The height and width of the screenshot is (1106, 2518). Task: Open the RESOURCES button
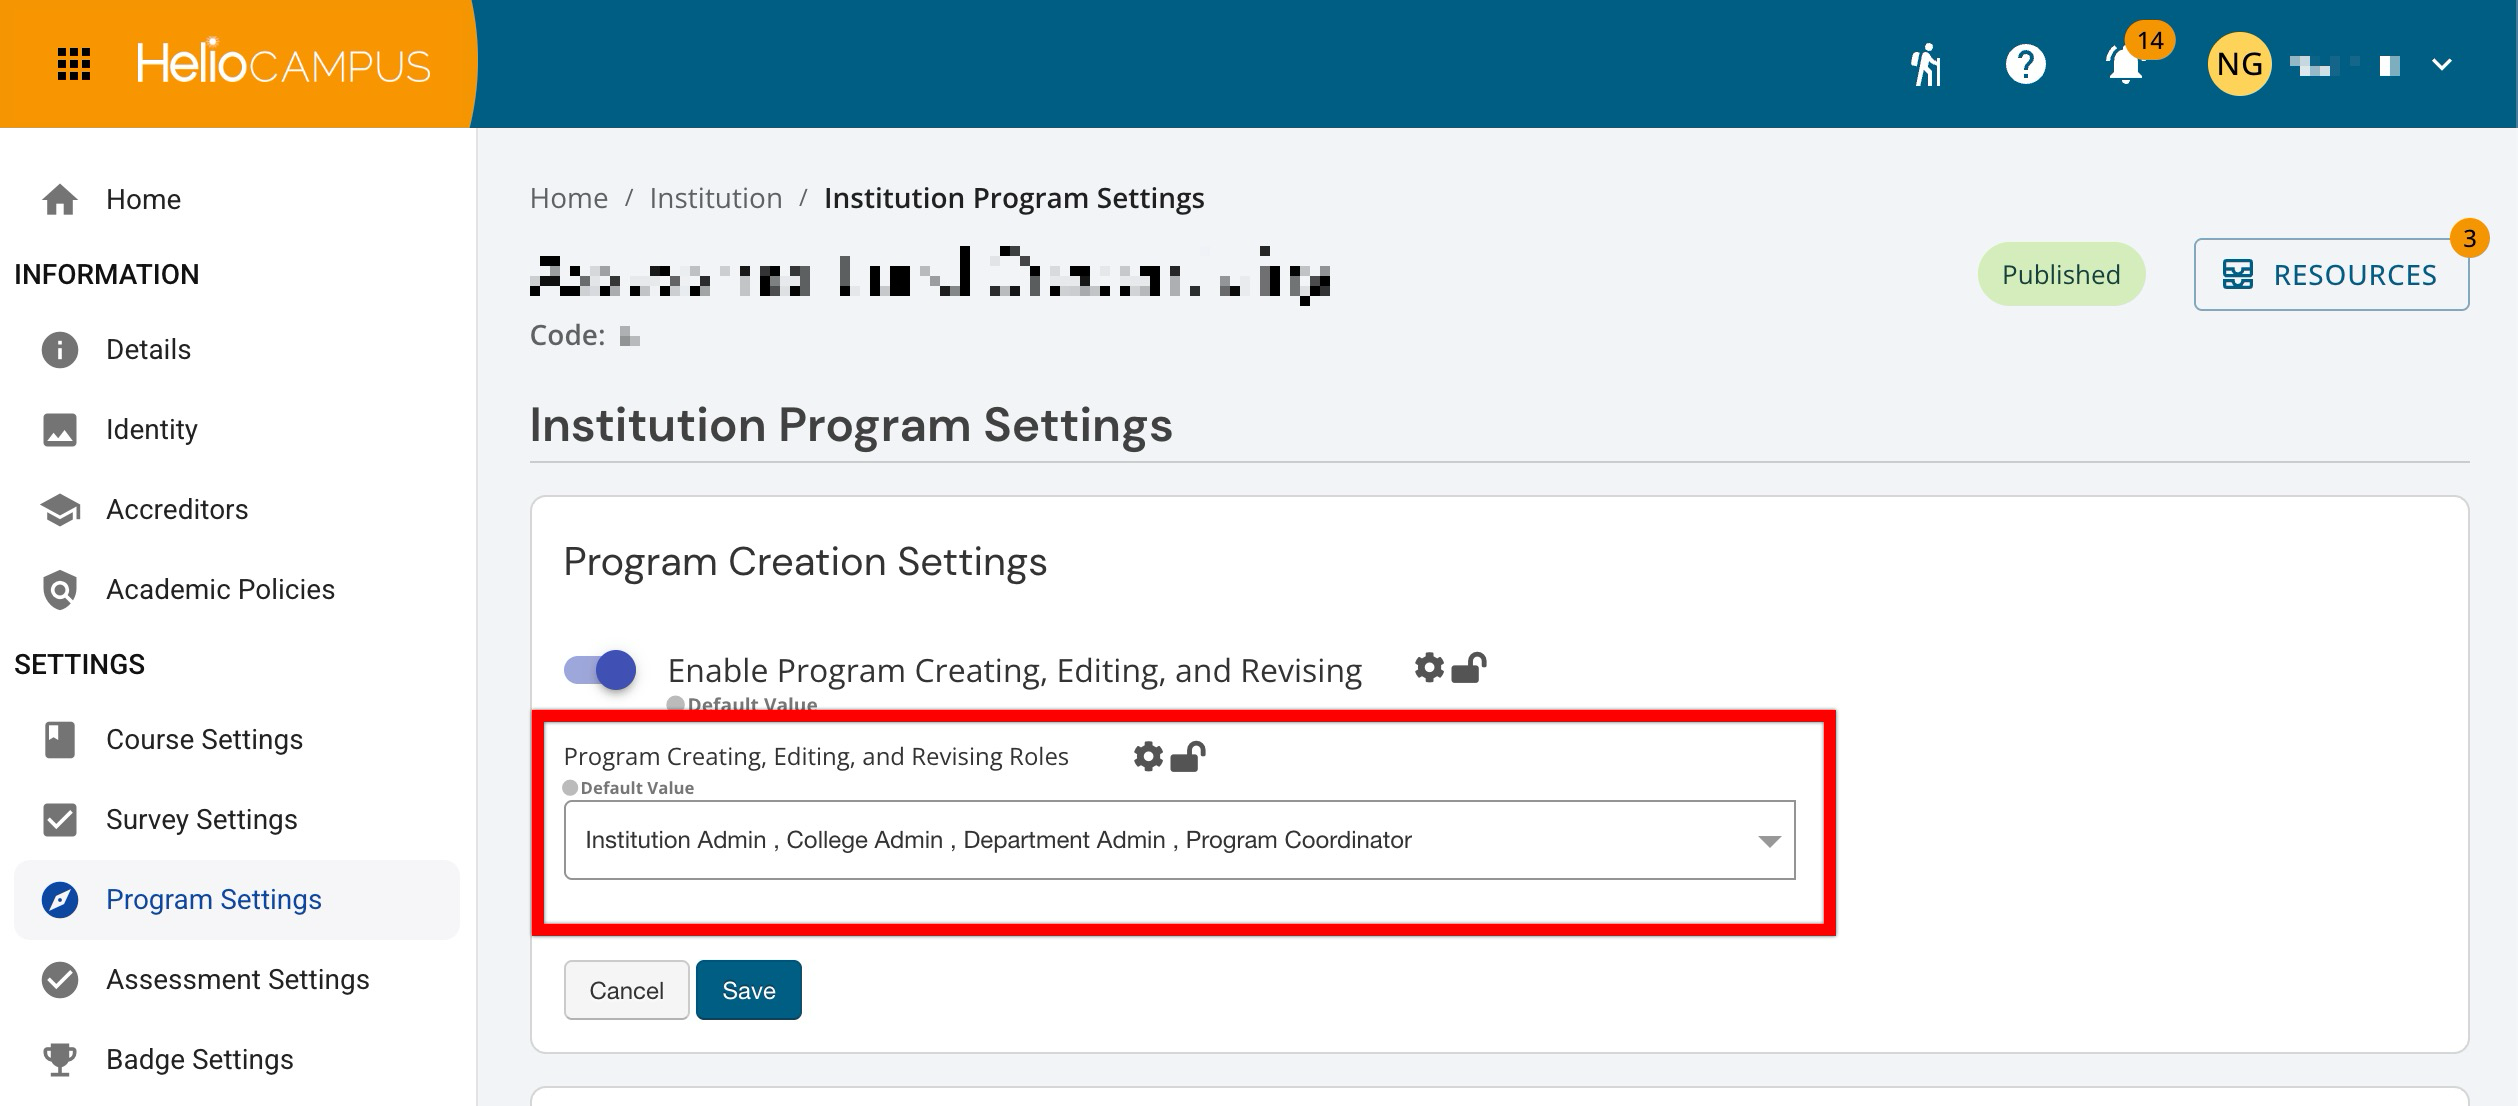point(2330,274)
